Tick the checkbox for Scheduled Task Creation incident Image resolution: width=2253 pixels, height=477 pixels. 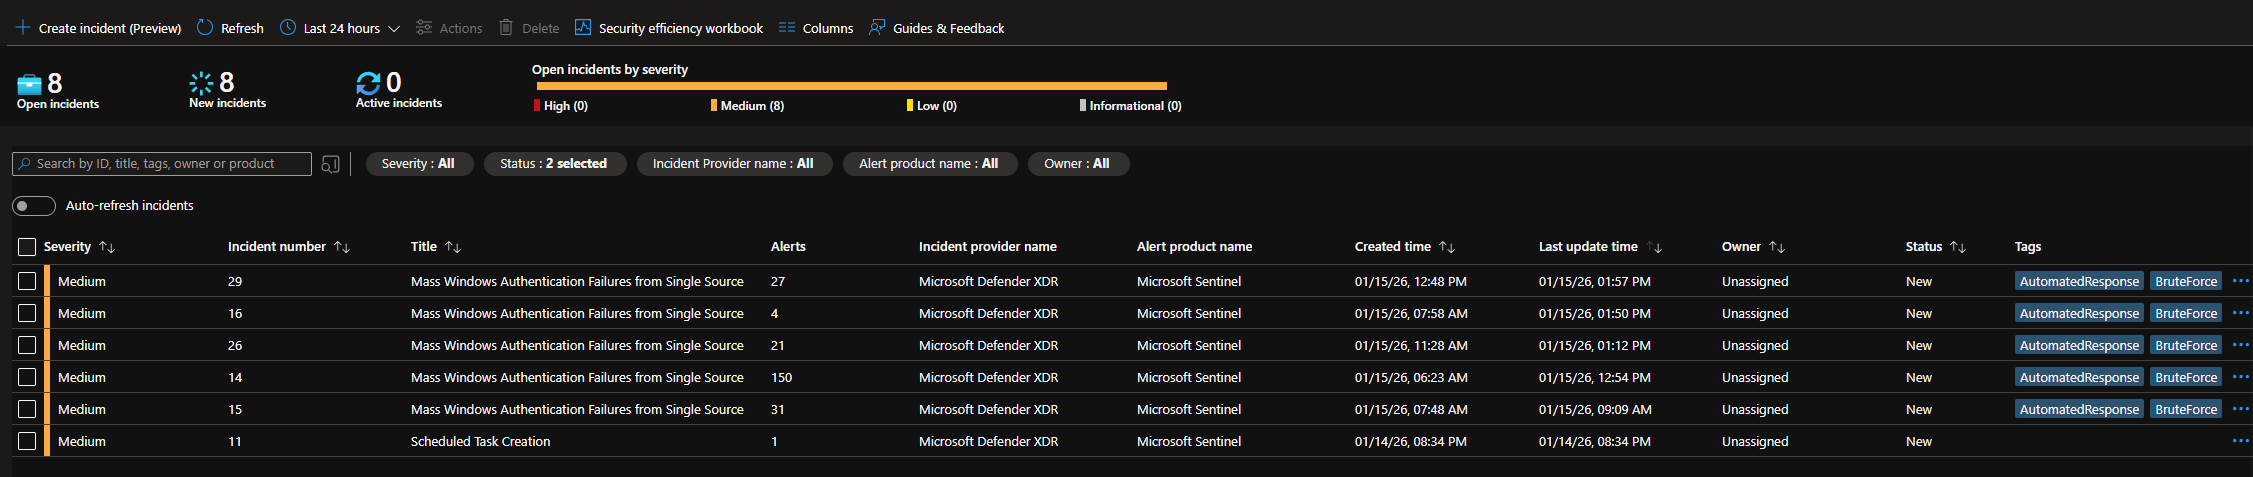pyautogui.click(x=27, y=441)
